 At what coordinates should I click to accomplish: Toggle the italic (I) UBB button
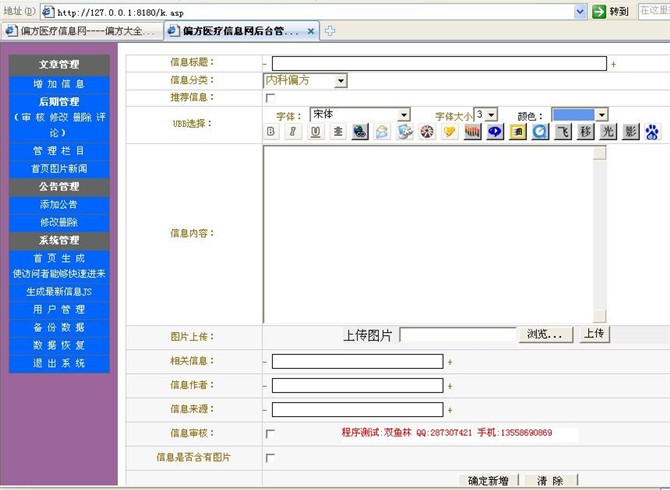pos(293,132)
